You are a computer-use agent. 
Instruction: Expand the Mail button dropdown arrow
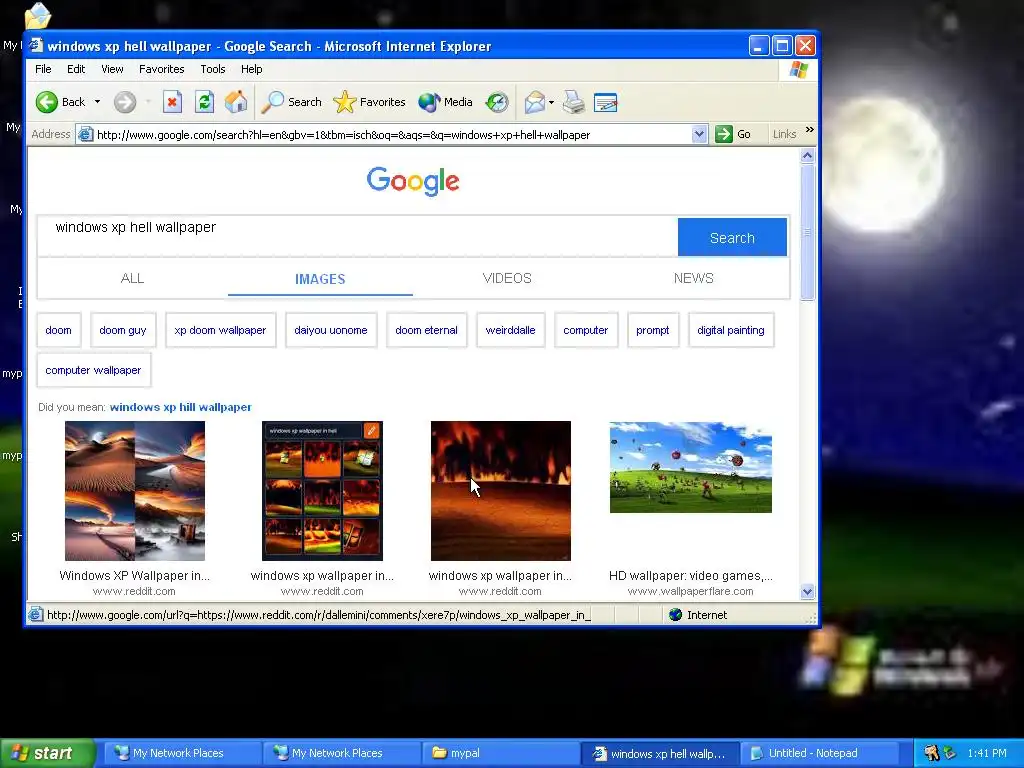[551, 102]
